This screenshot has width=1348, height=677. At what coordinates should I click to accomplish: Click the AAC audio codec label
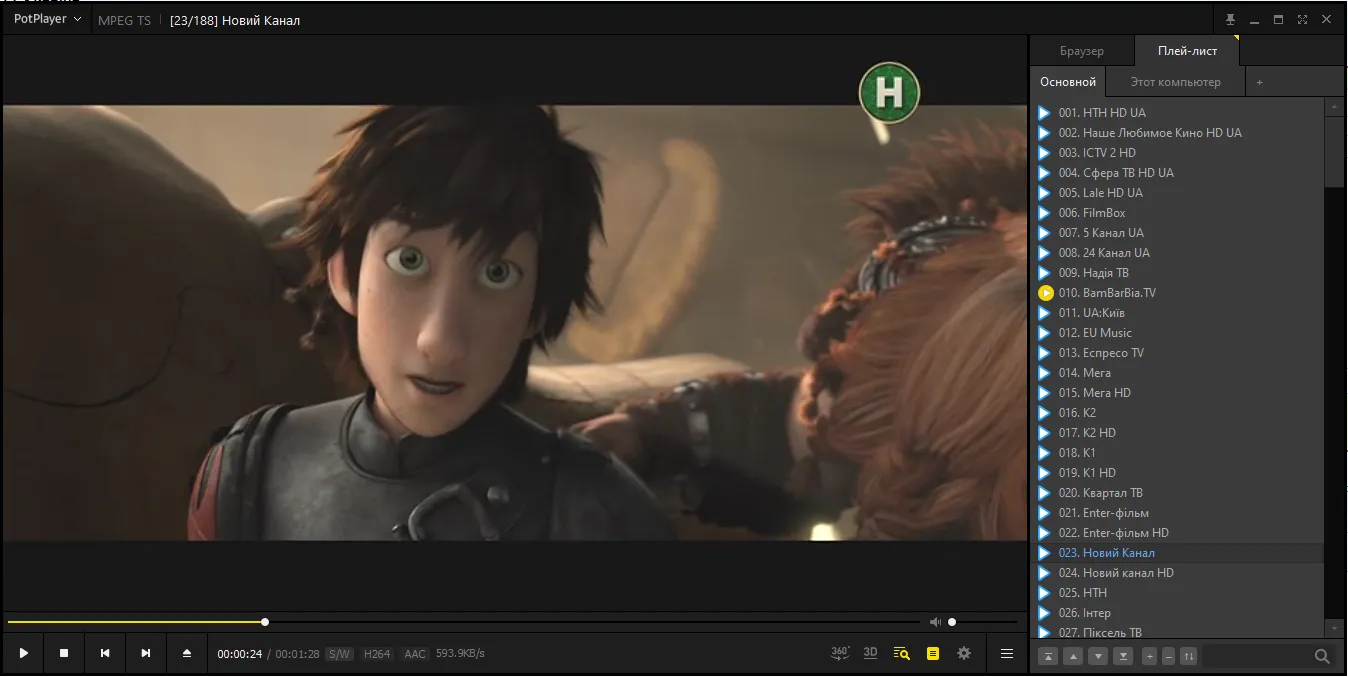click(415, 654)
